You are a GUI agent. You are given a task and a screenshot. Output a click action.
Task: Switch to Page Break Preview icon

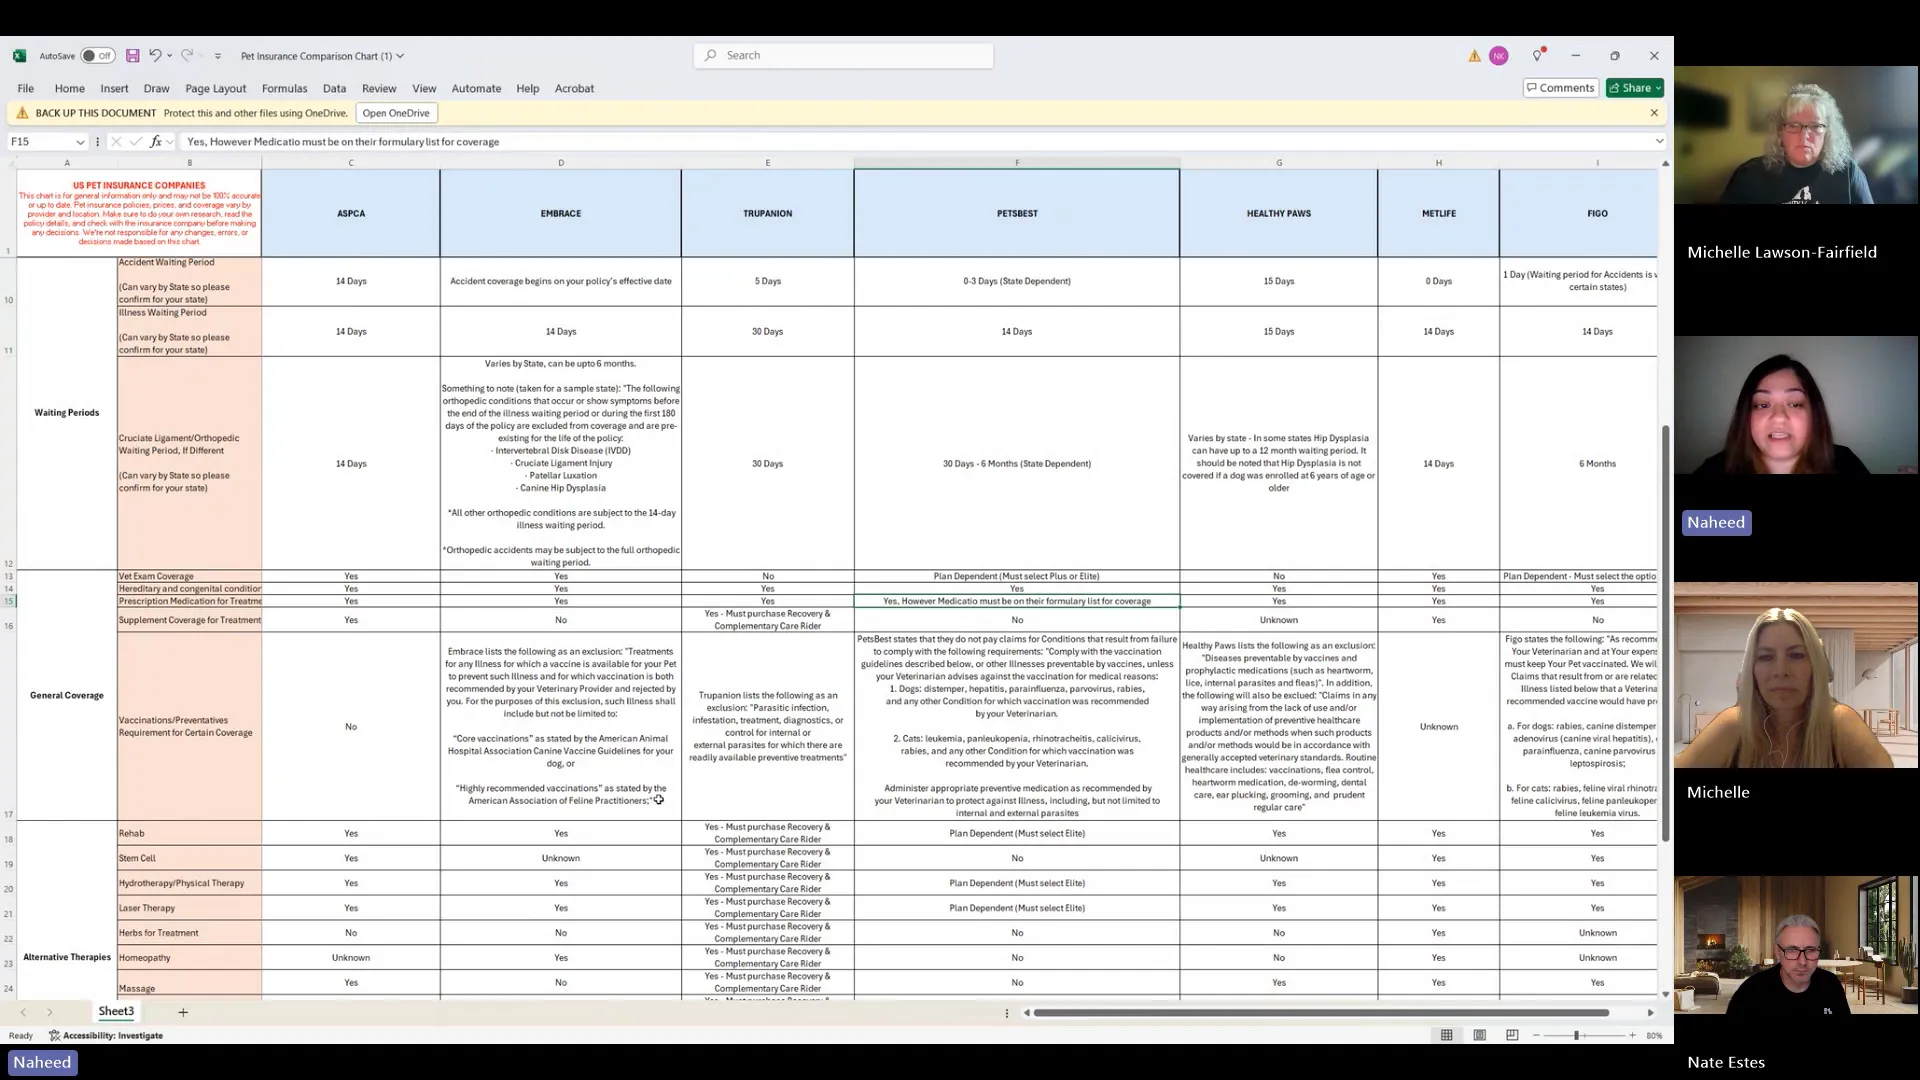click(x=1512, y=1035)
